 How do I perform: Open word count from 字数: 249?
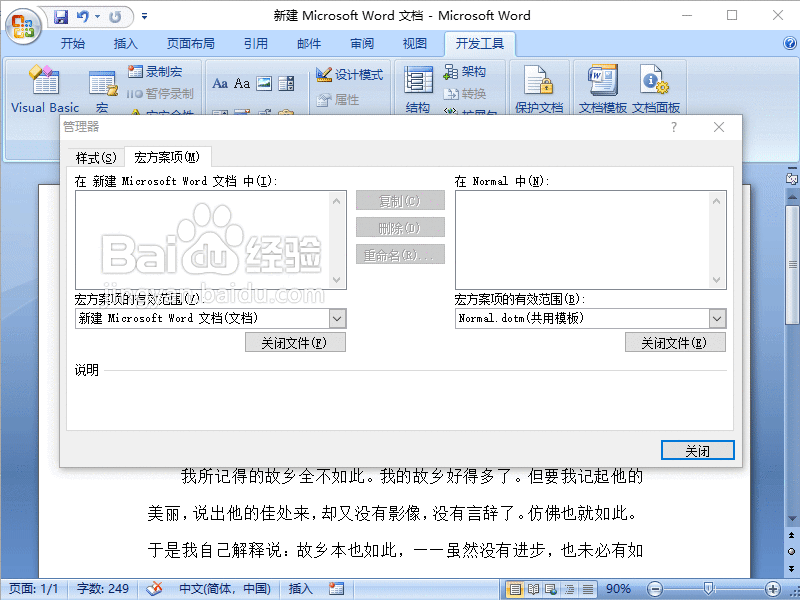tap(103, 589)
